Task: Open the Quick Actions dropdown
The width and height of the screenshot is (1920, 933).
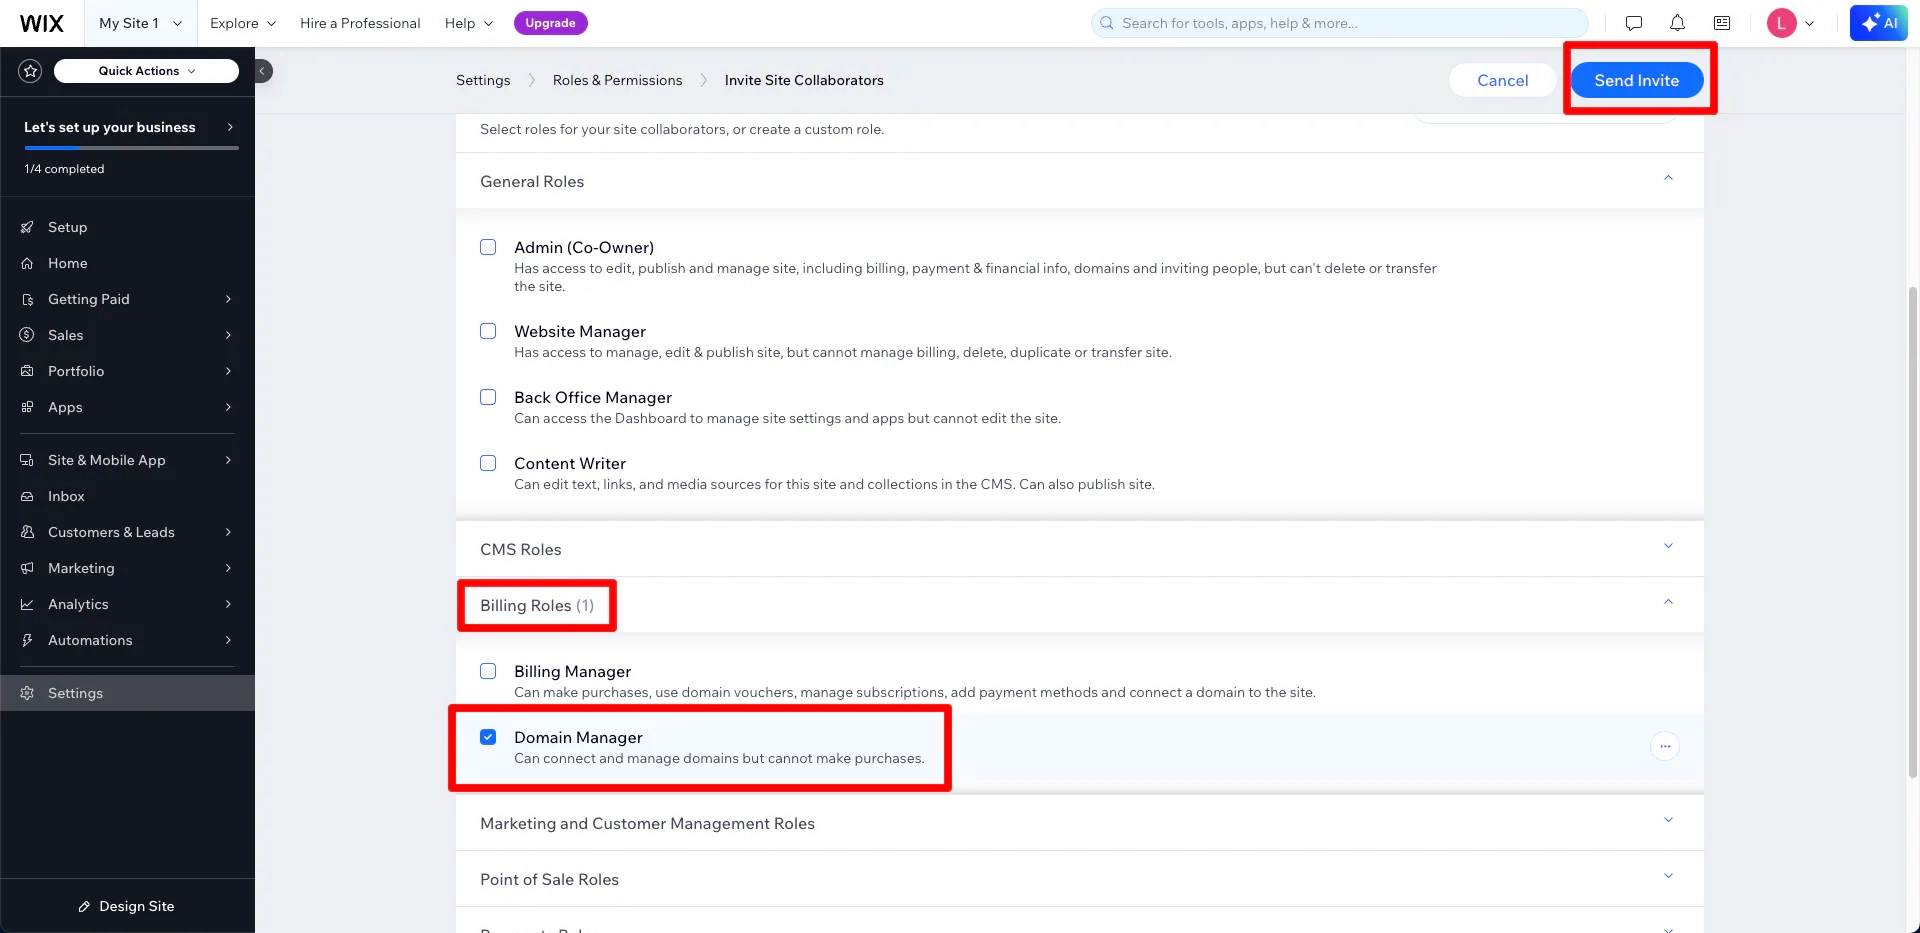Action: 146,71
